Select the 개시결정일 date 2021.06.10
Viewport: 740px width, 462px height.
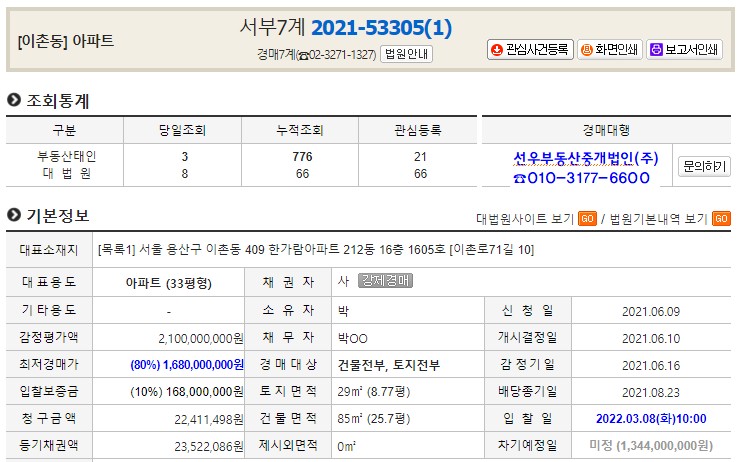(651, 338)
